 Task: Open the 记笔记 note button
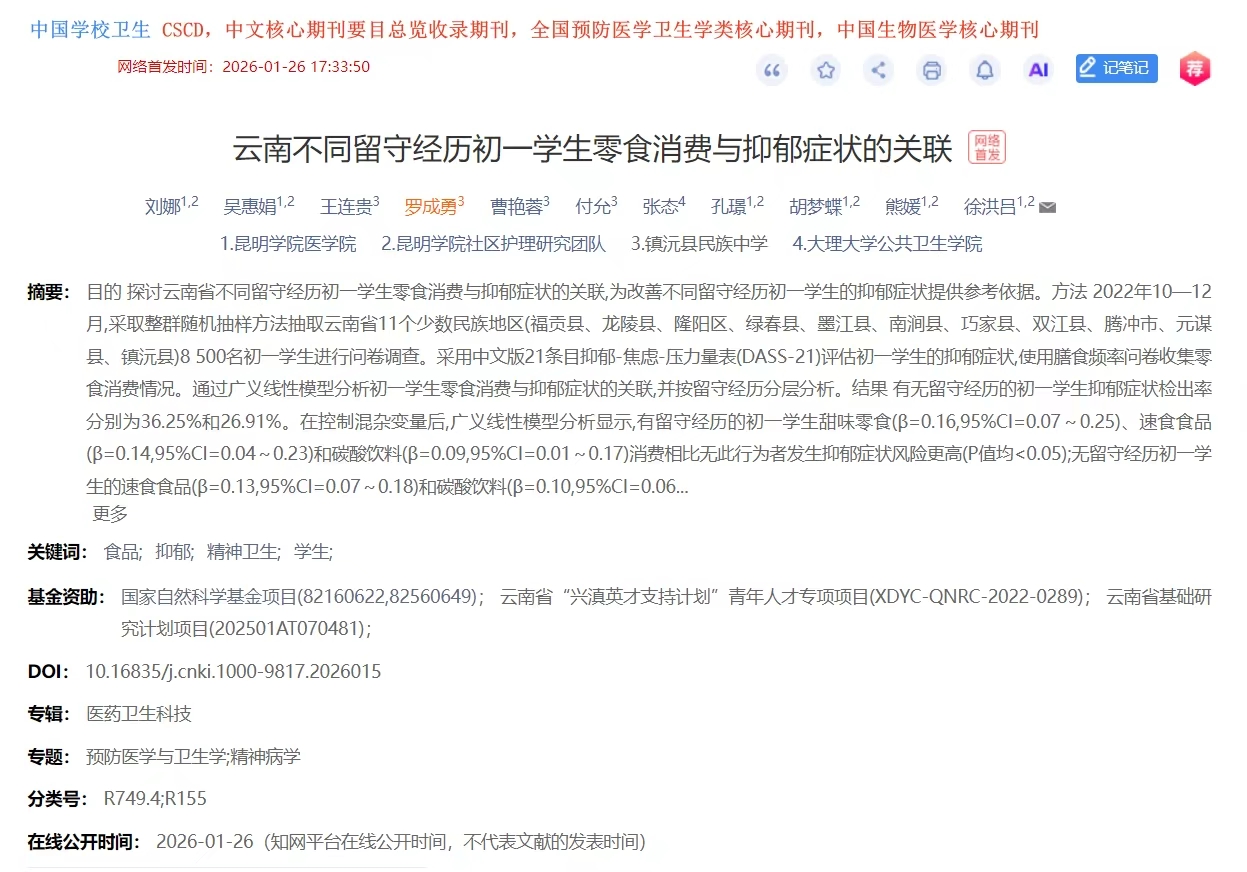[x=1116, y=69]
